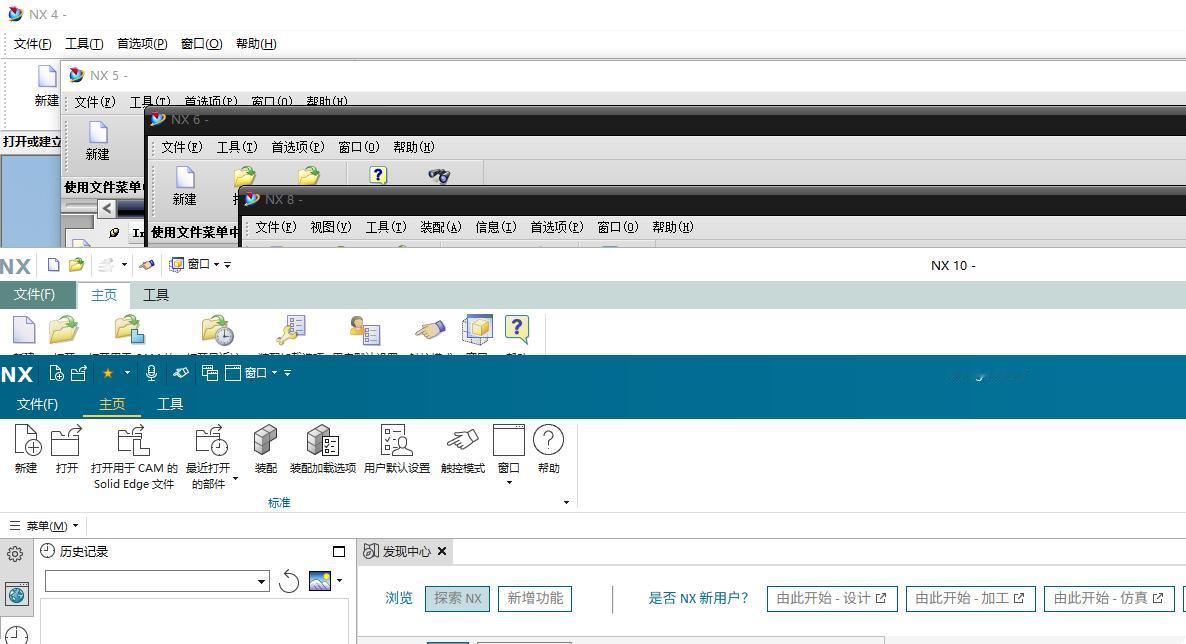Open 文件(F) tab in teal NX ribbon
Image resolution: width=1186 pixels, height=644 pixels.
[38, 404]
